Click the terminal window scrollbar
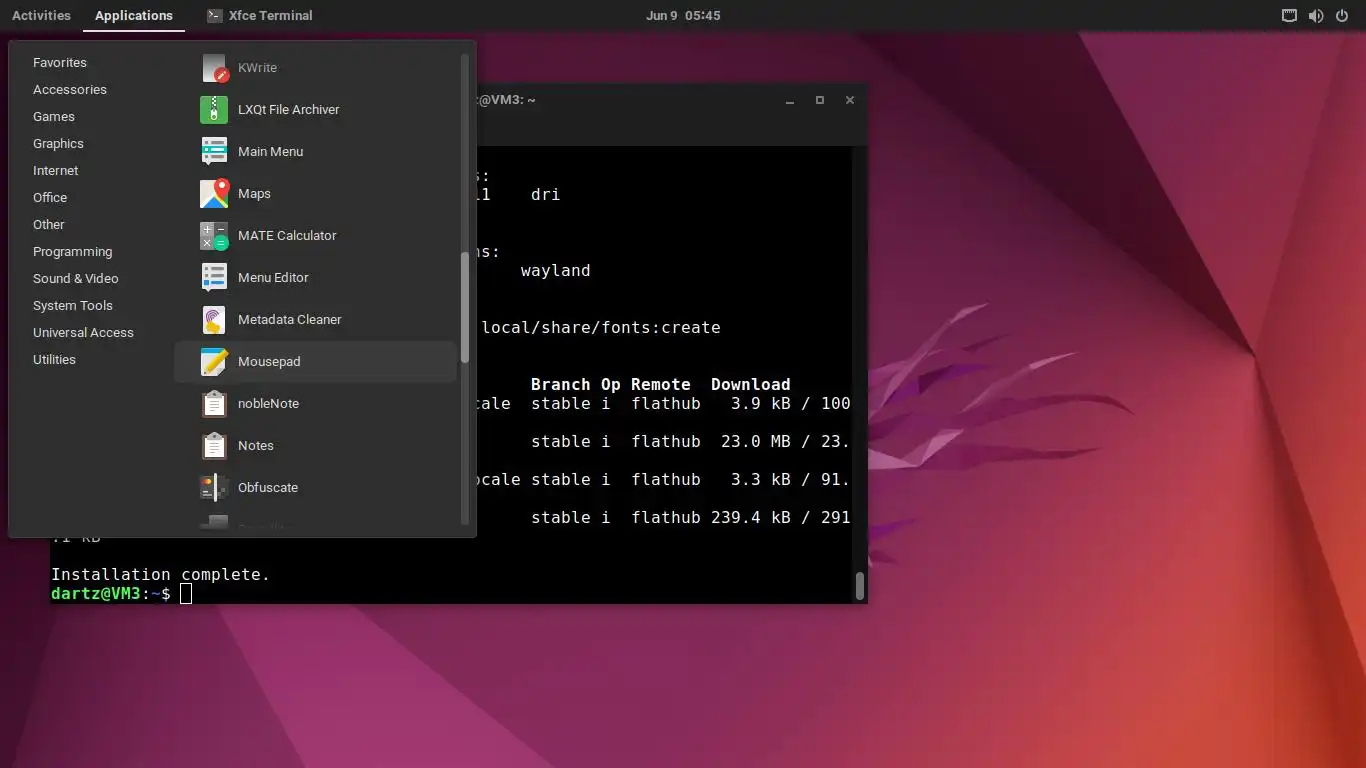Screen dimensions: 1366x768 click(859, 585)
